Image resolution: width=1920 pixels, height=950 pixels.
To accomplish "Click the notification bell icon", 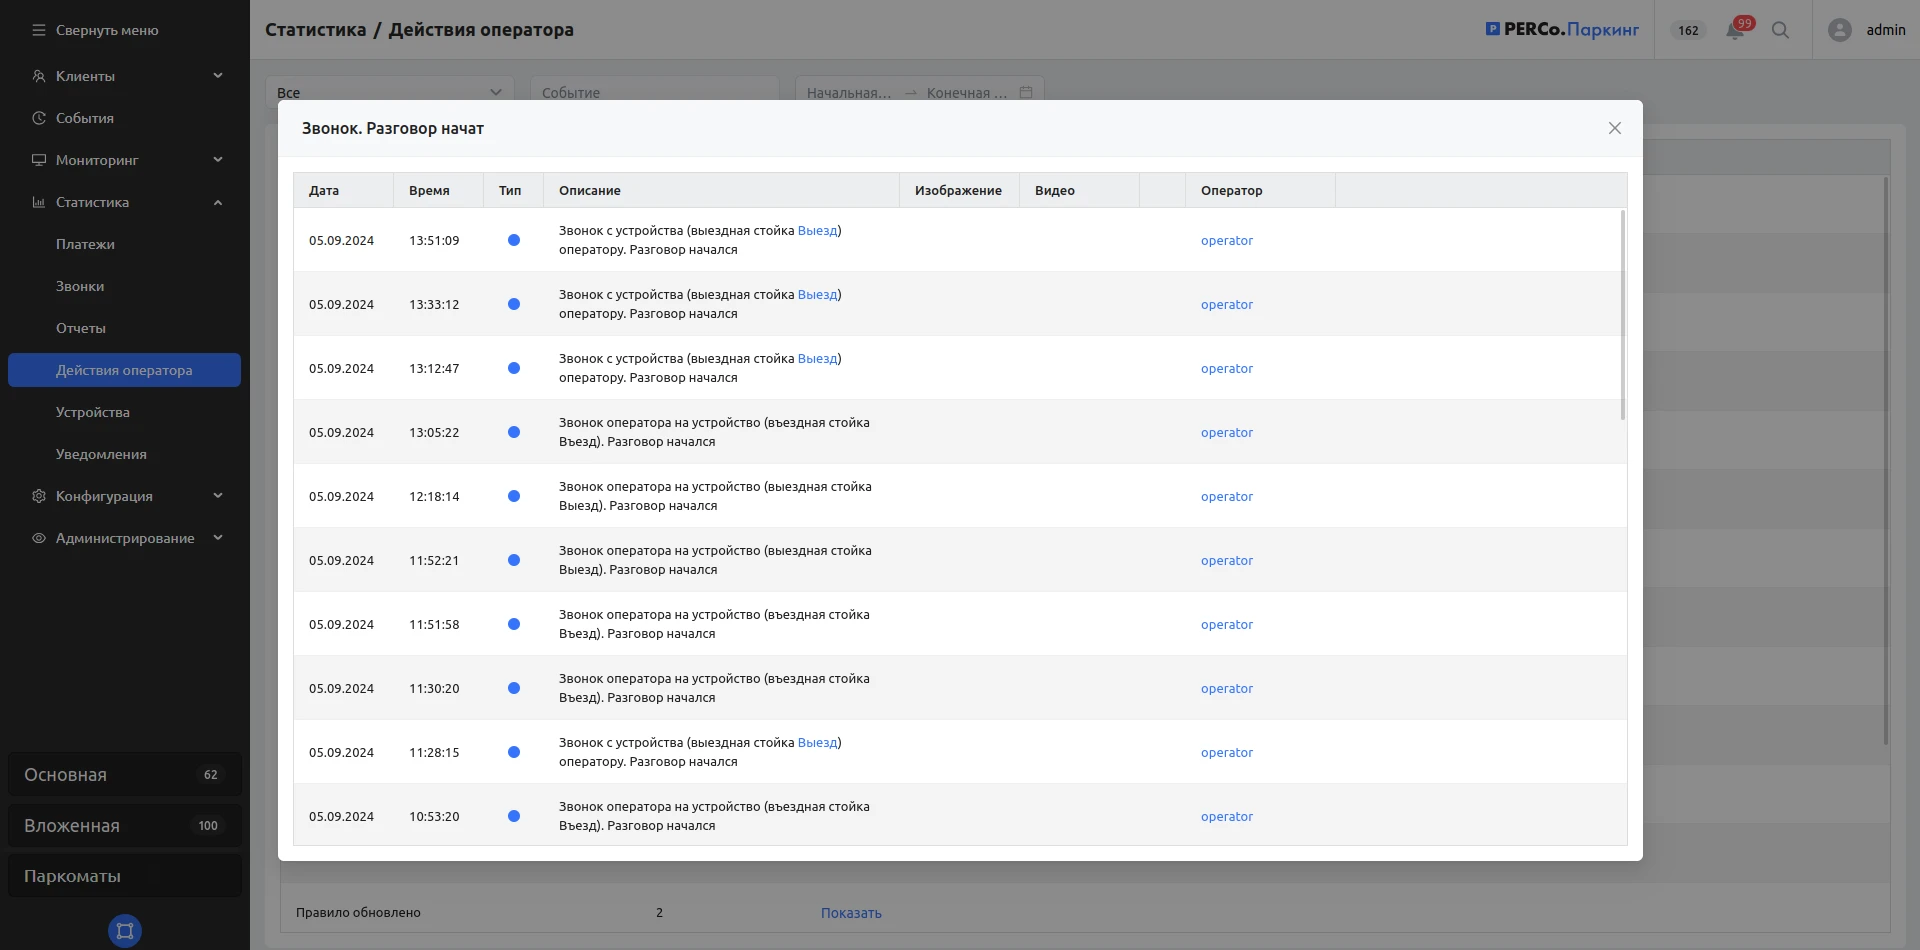I will (x=1734, y=31).
